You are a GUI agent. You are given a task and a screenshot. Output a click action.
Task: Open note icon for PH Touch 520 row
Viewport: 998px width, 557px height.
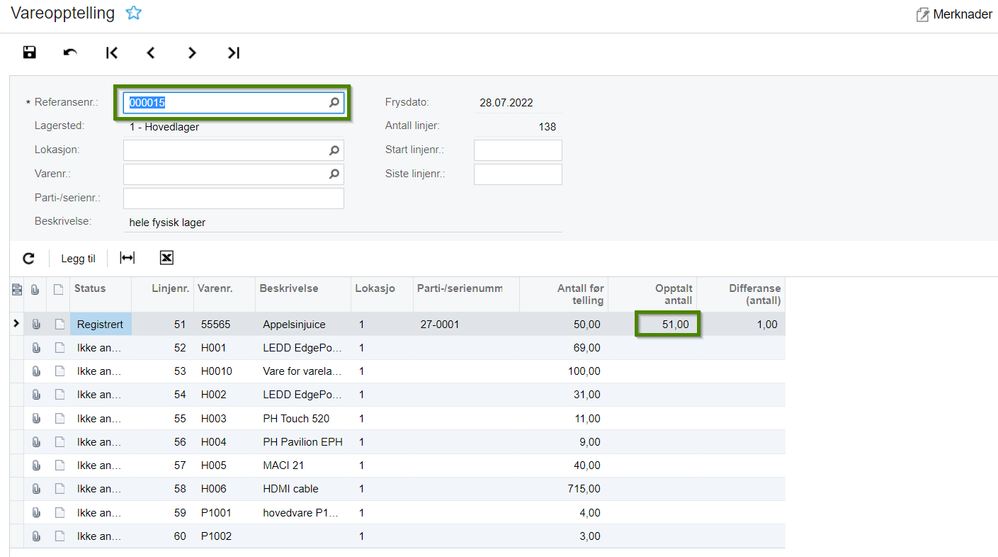tap(60, 419)
